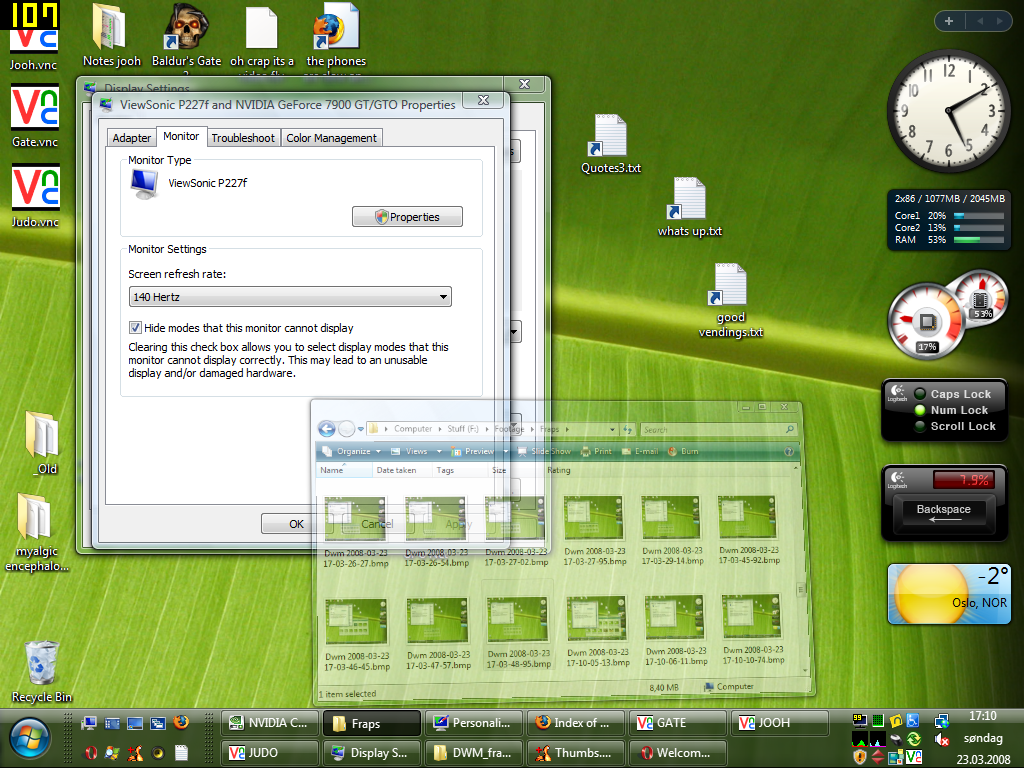Click the analog clock gadget
1024x768 pixels.
coord(948,110)
